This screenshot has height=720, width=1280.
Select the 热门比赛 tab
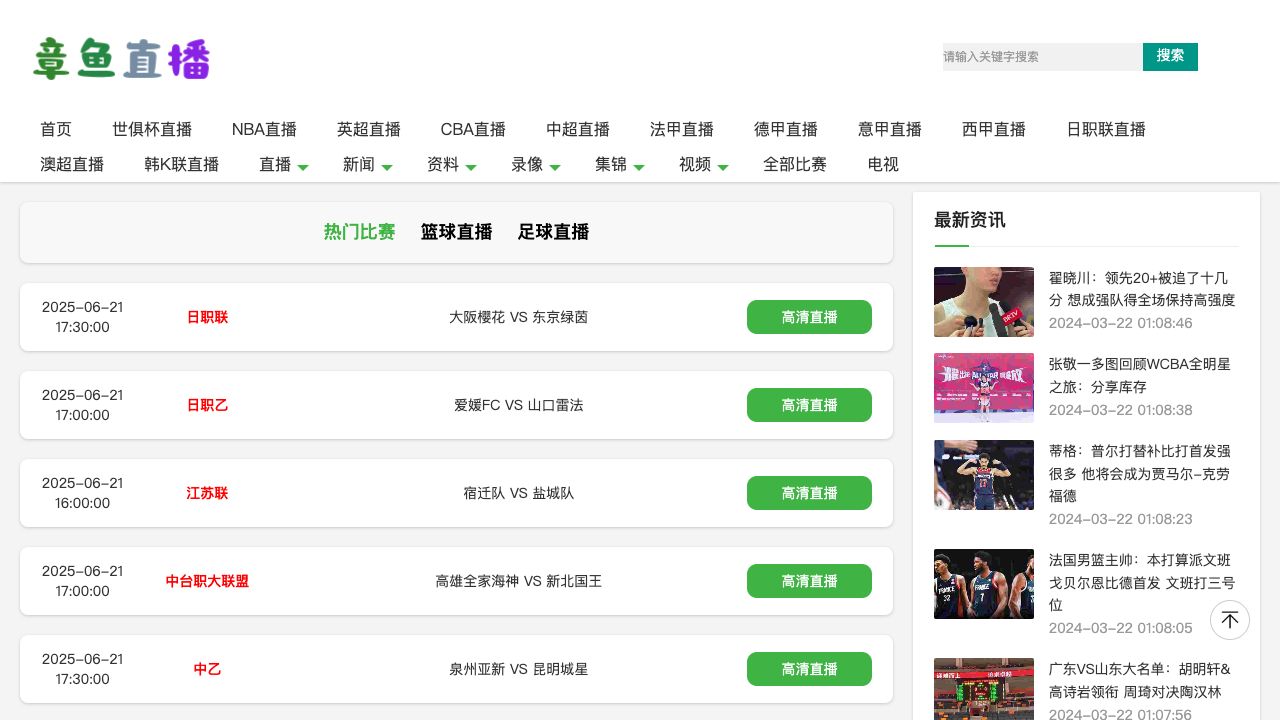pyautogui.click(x=359, y=232)
